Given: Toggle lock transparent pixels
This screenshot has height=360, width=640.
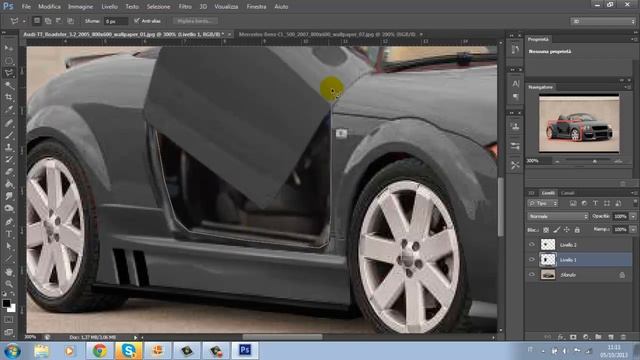Looking at the screenshot, I should pos(546,230).
